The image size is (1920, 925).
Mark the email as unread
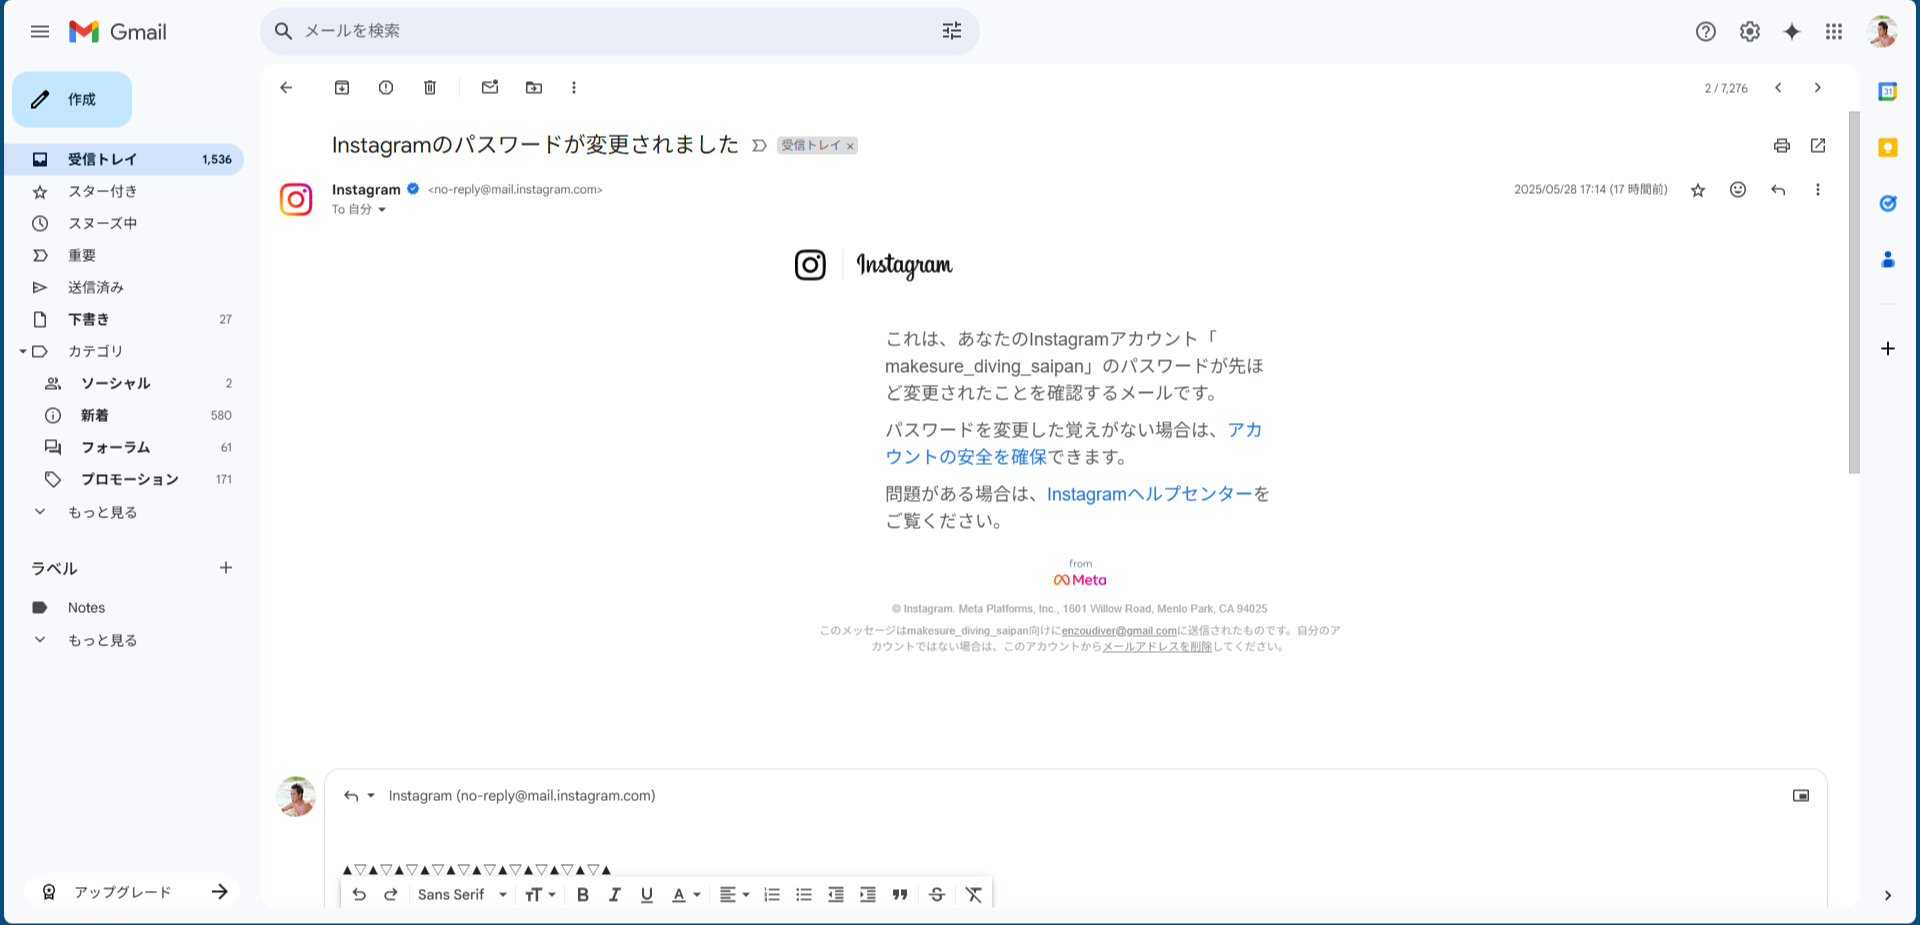coord(490,88)
